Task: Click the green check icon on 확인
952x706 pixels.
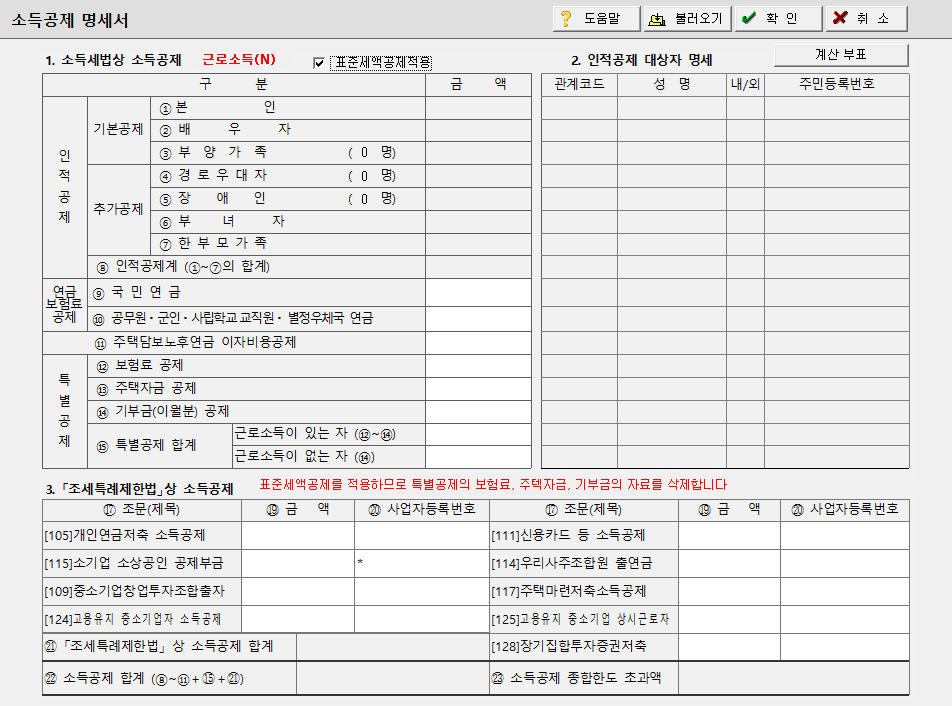Action: coord(749,18)
